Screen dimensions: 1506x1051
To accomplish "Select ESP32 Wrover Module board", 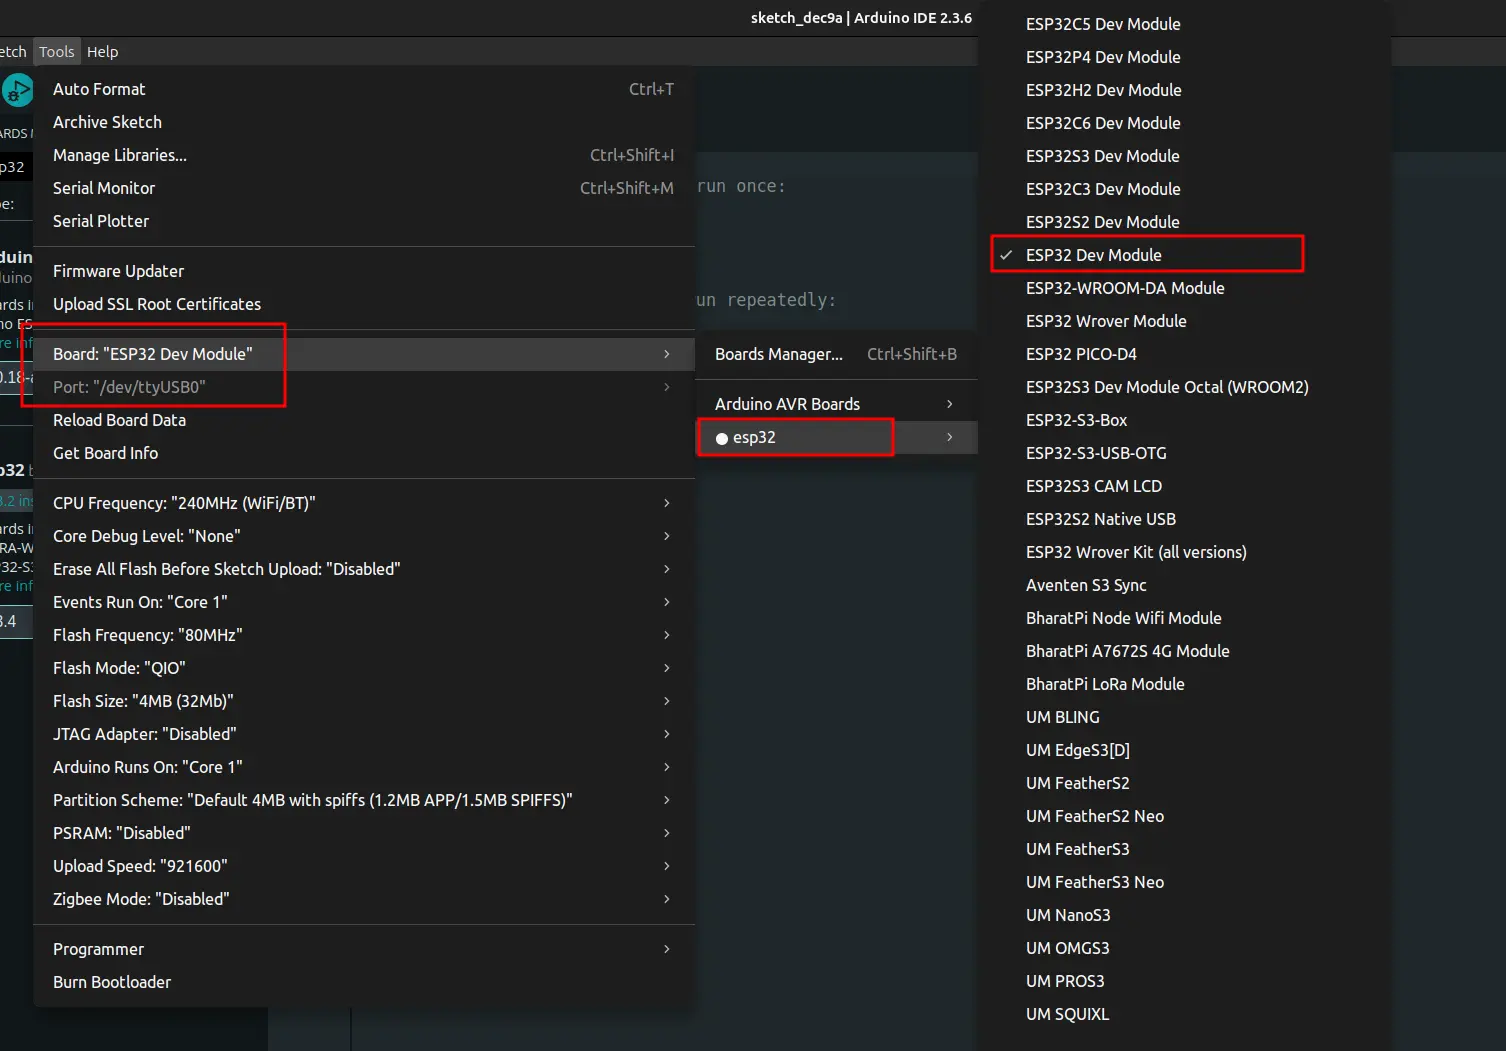I will coord(1184,321).
